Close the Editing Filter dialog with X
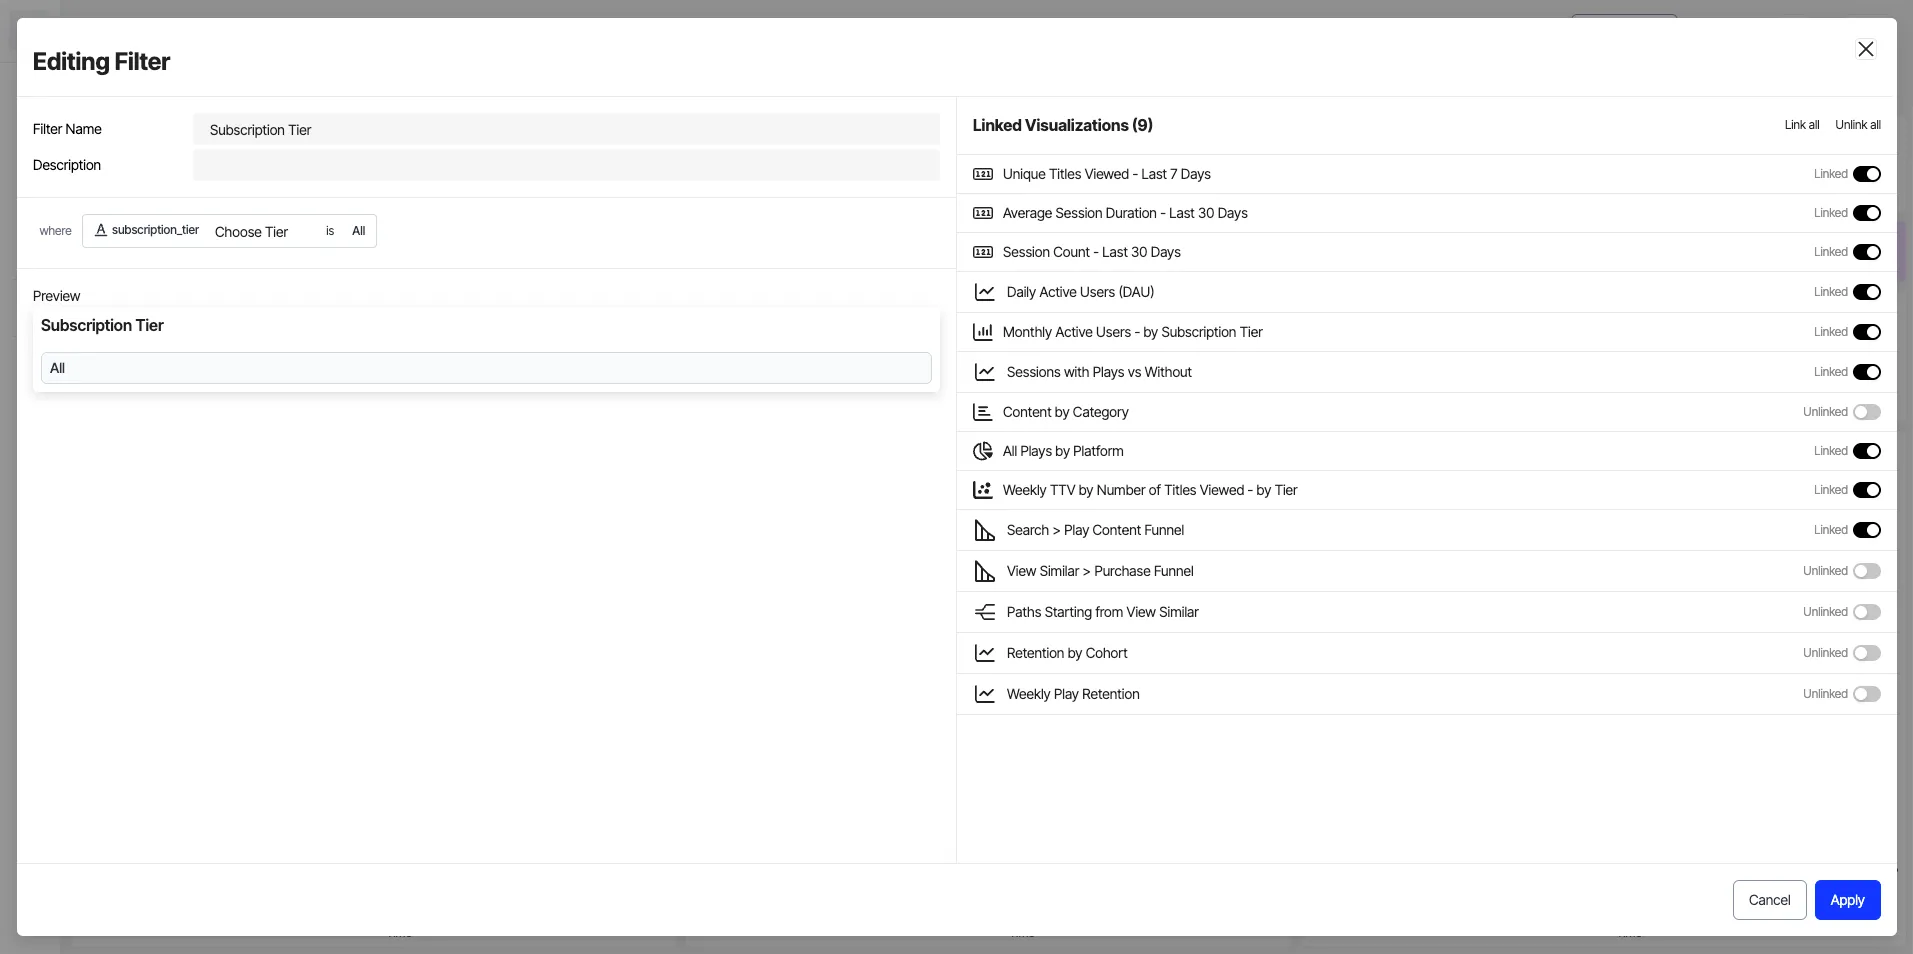This screenshot has width=1913, height=954. coord(1866,49)
